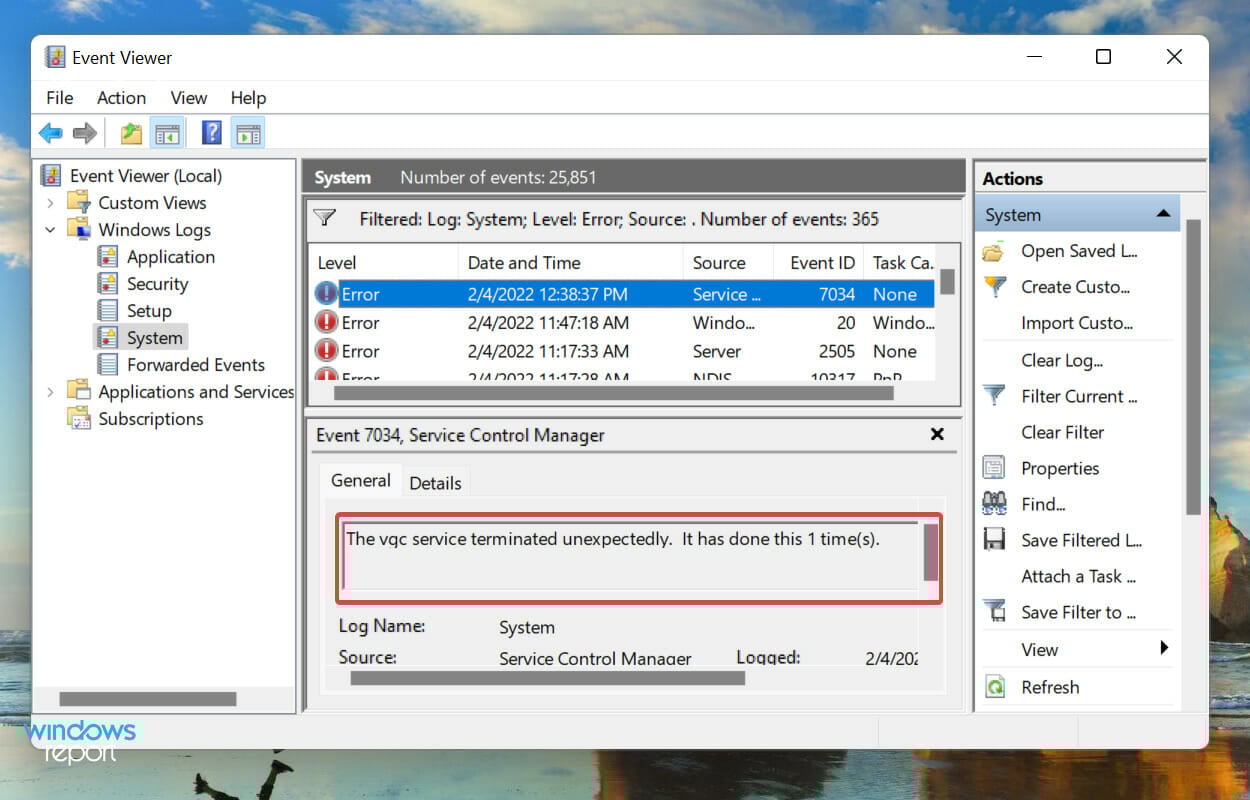Click the Find binoculars icon

(x=995, y=504)
